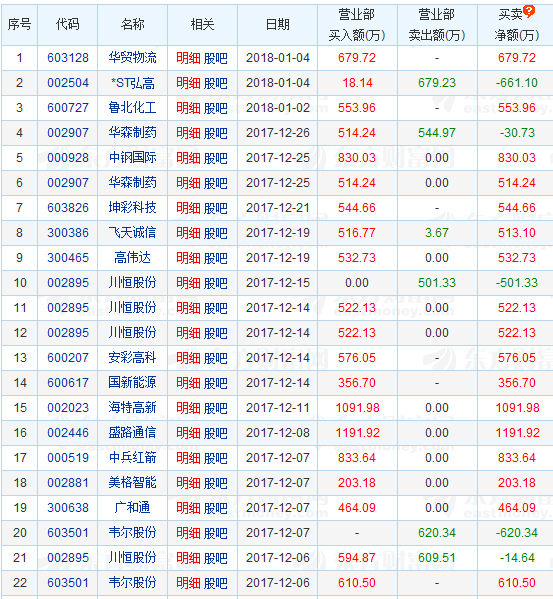Select net amount -661.10 cell

[x=517, y=83]
